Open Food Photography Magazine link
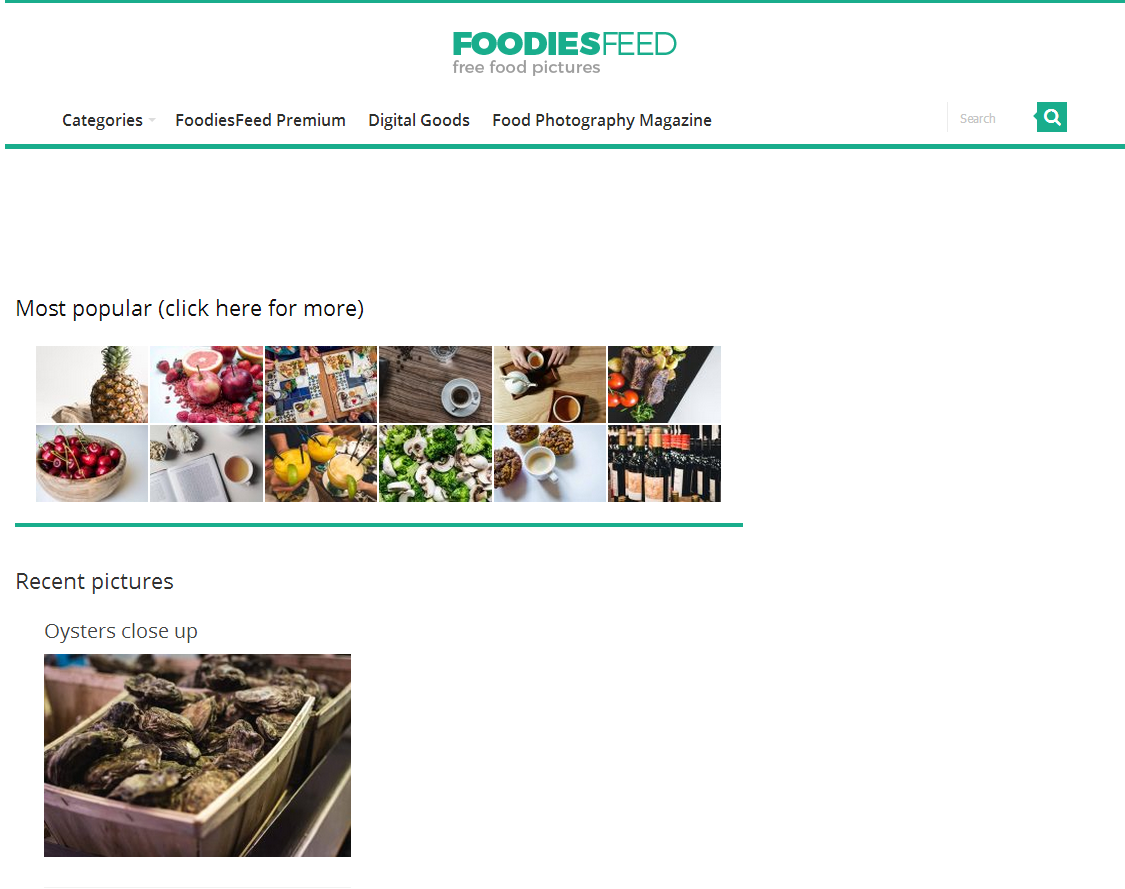The width and height of the screenshot is (1125, 889). tap(602, 120)
